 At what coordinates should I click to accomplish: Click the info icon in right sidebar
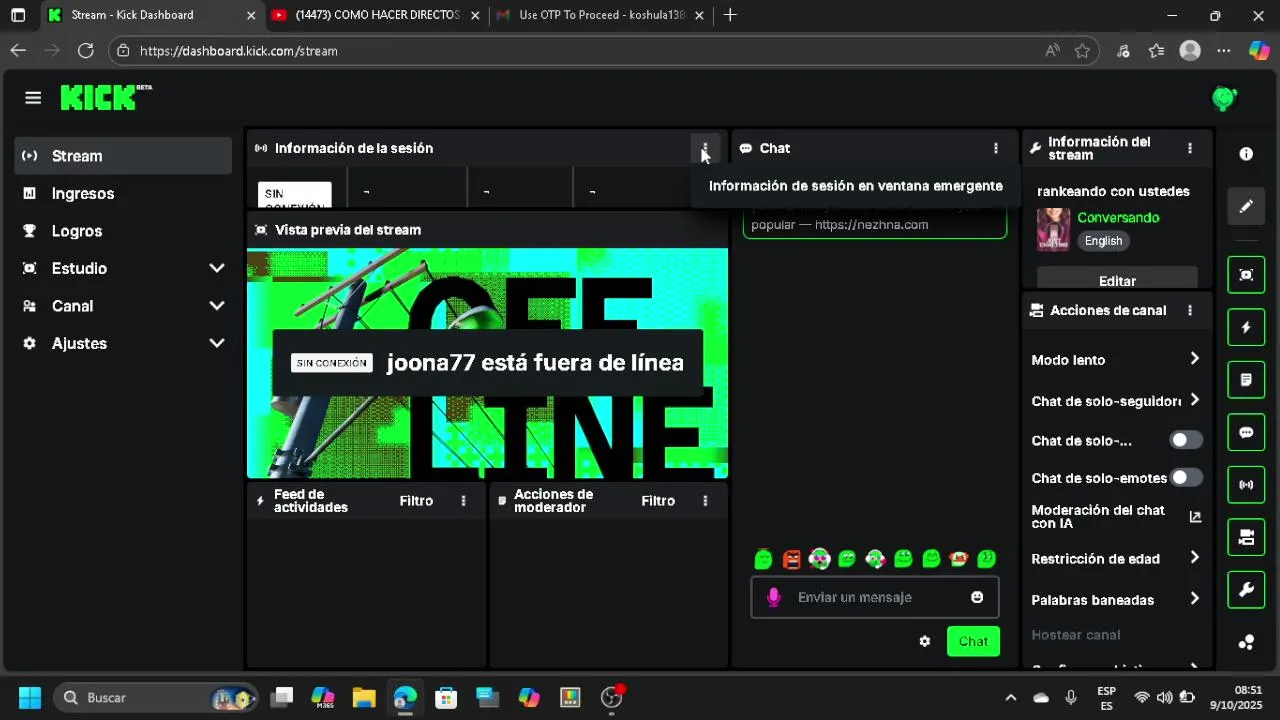1246,154
